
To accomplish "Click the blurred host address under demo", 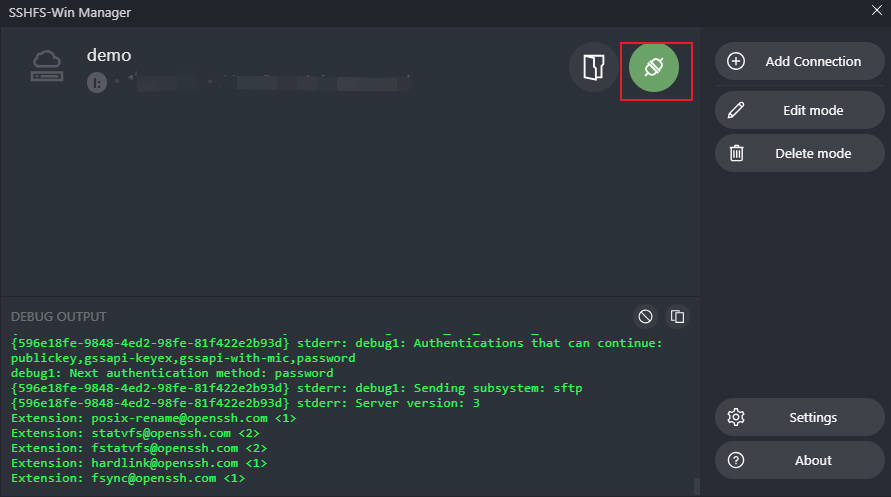I will pyautogui.click(x=260, y=81).
